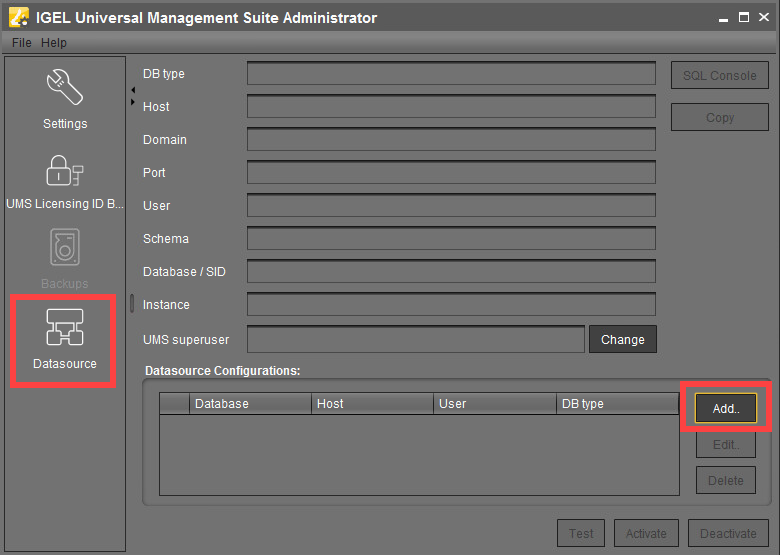Viewport: 780px width, 555px height.
Task: Click into the UMS superuser field
Action: 415,339
